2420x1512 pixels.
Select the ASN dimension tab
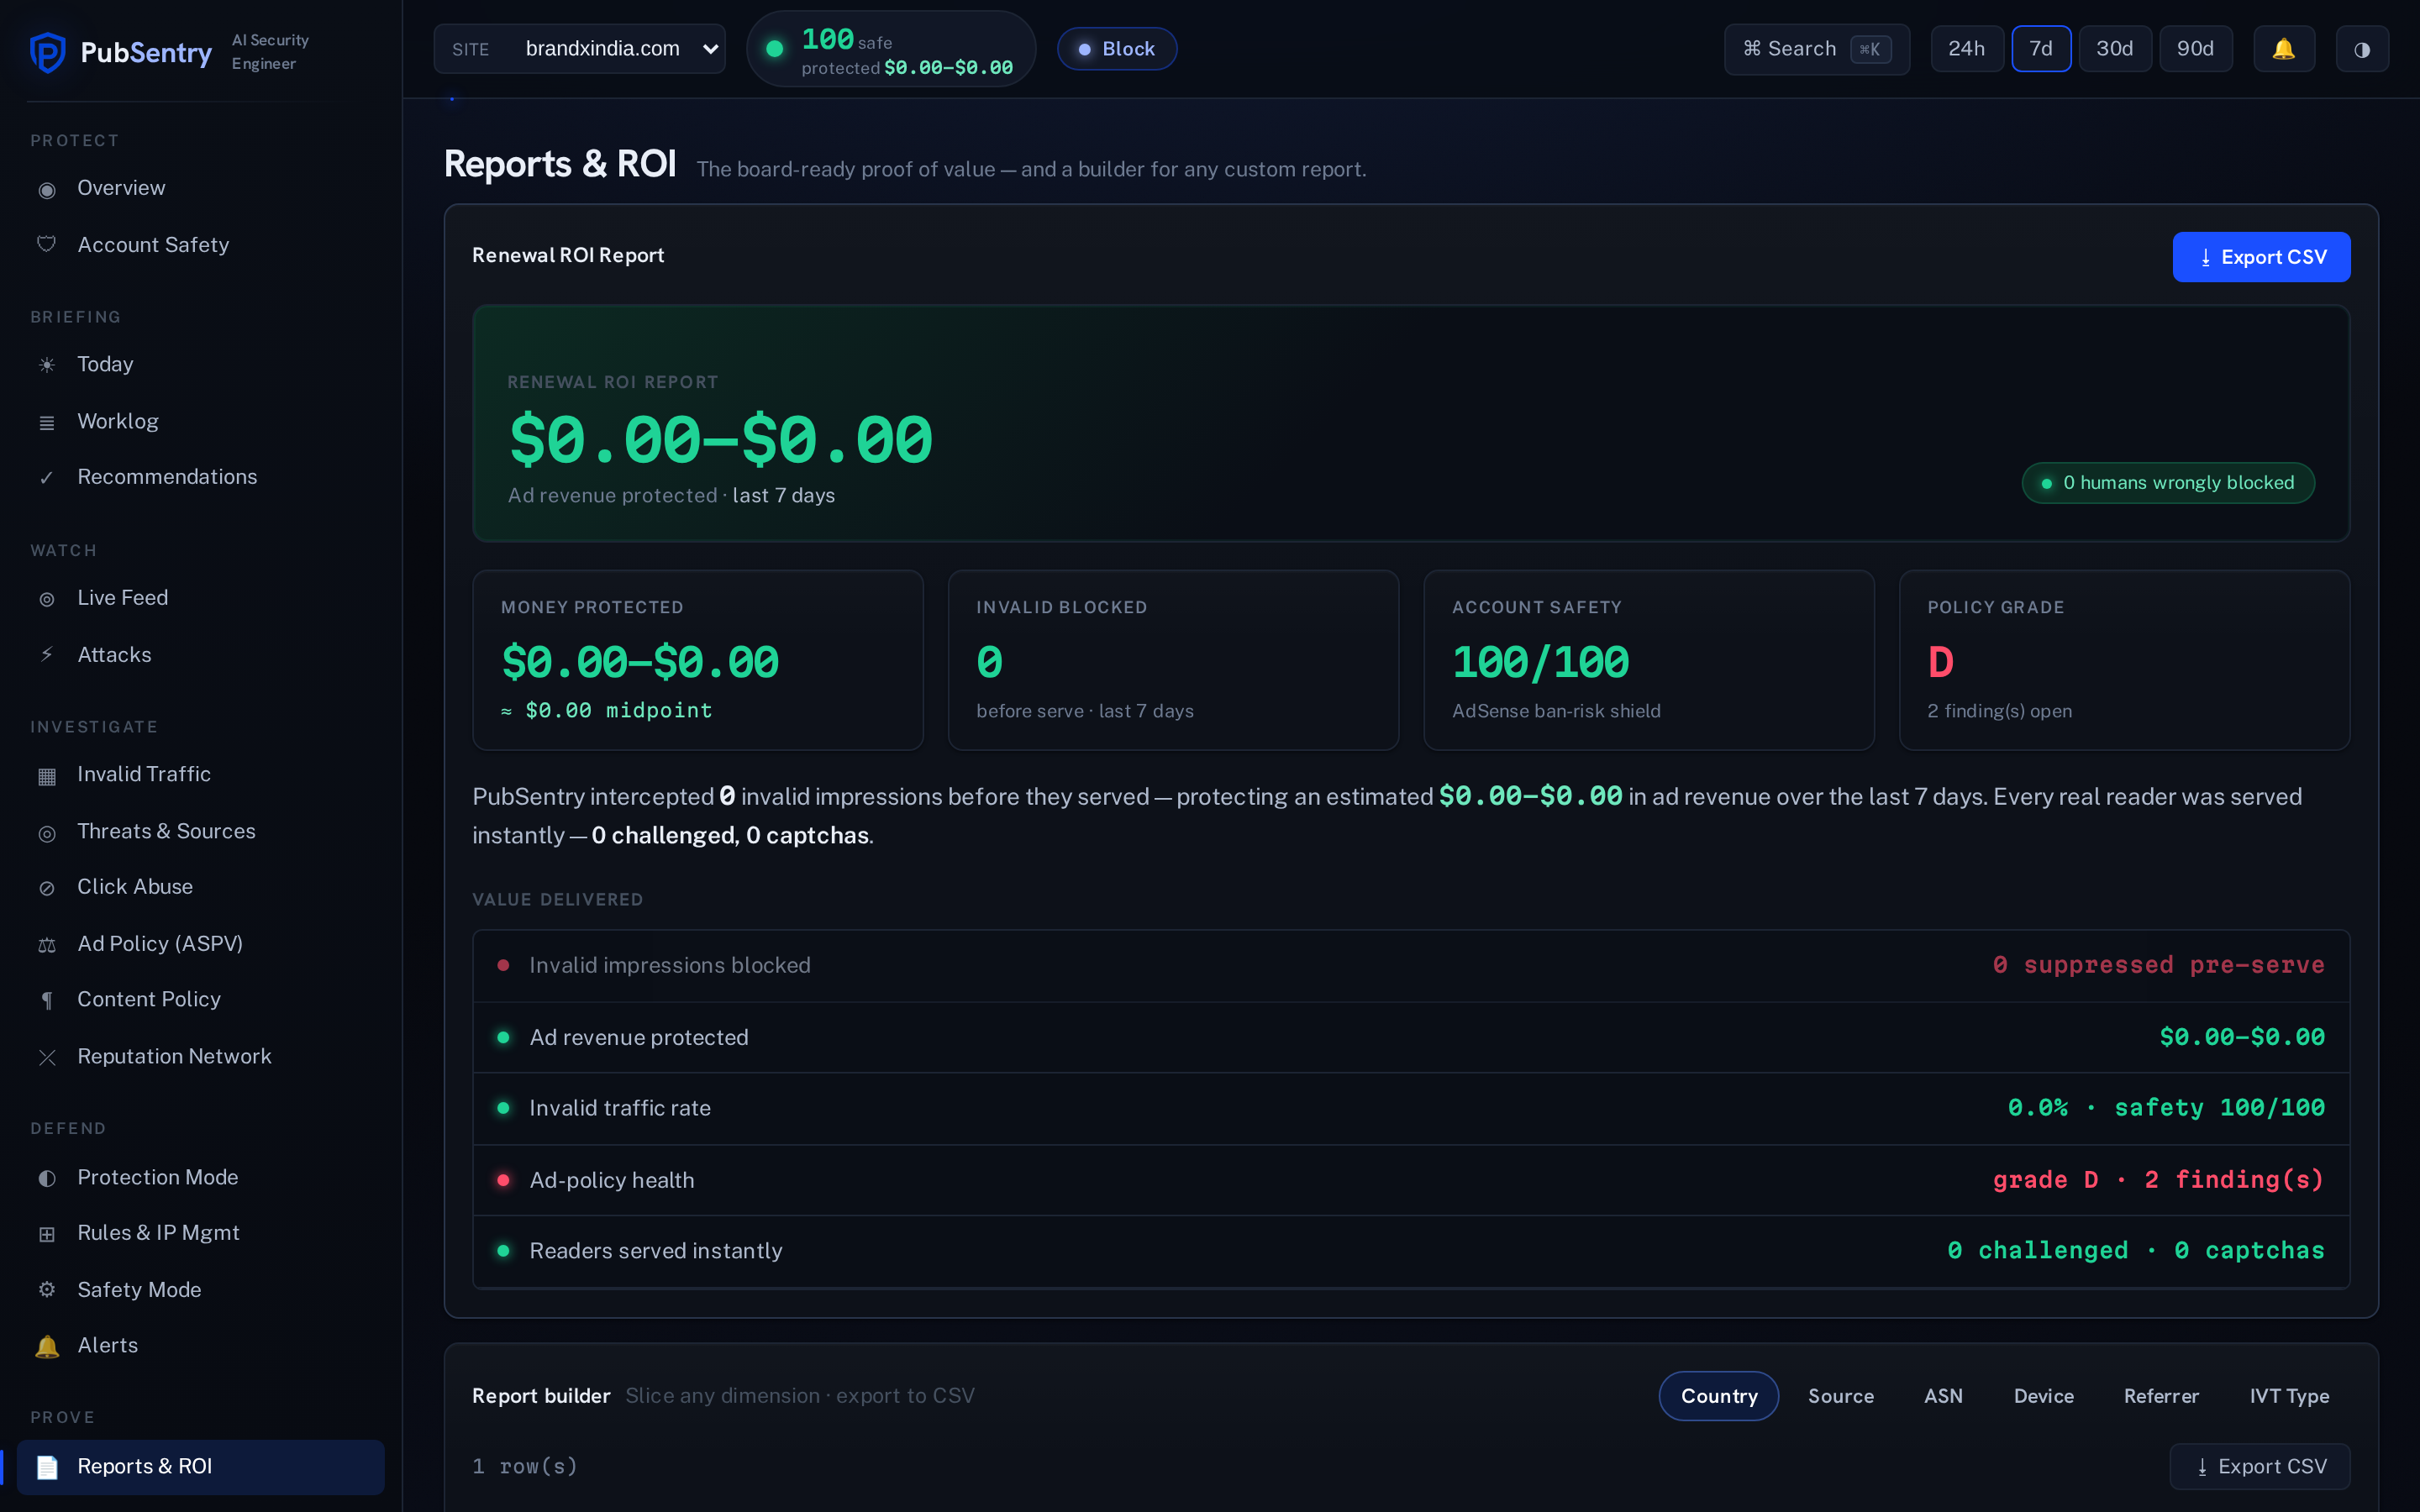point(1944,1396)
